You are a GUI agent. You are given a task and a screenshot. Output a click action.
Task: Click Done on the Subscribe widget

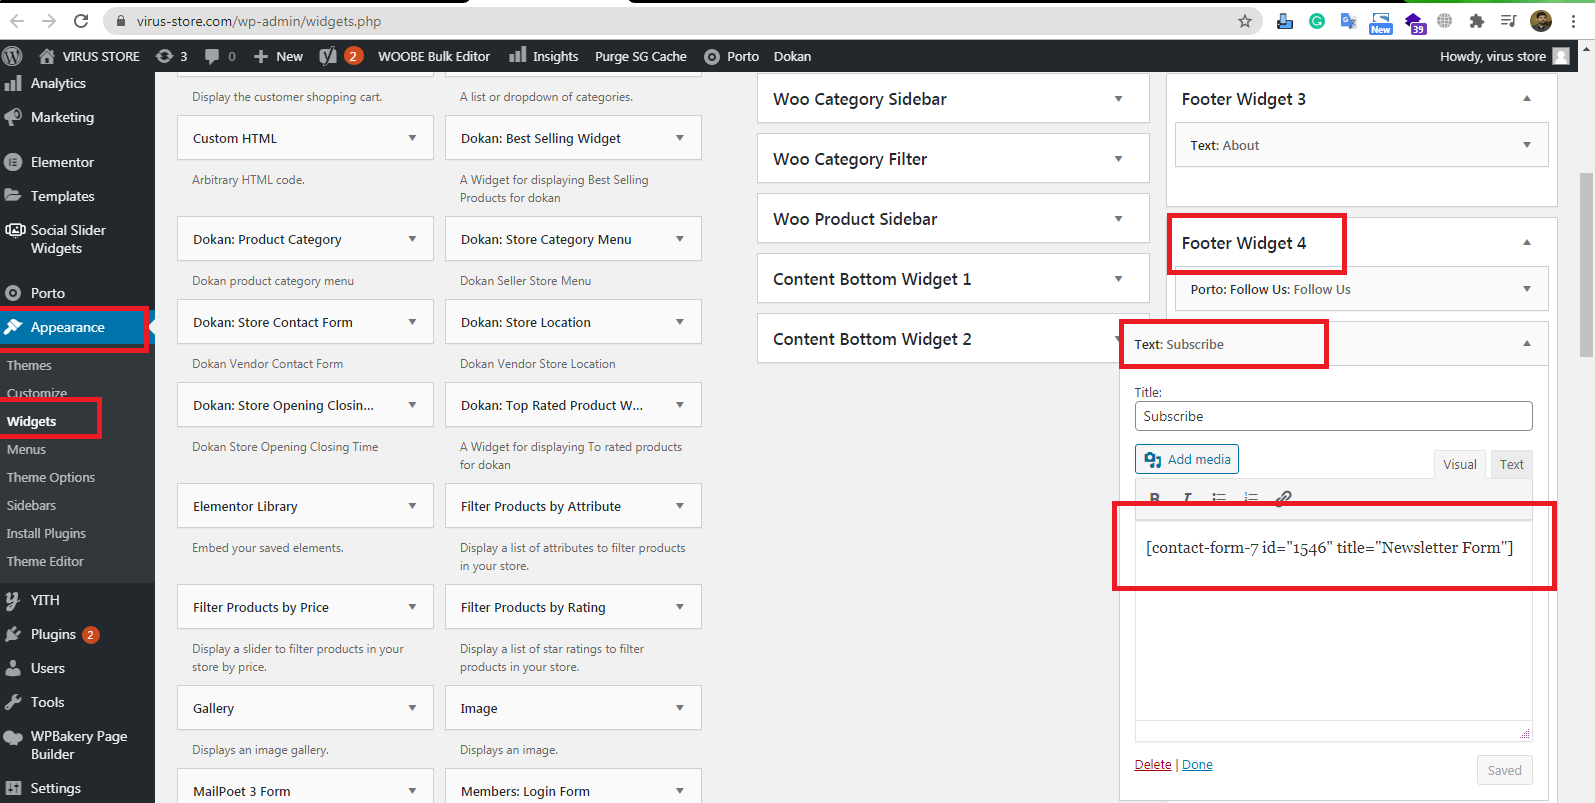pyautogui.click(x=1197, y=764)
